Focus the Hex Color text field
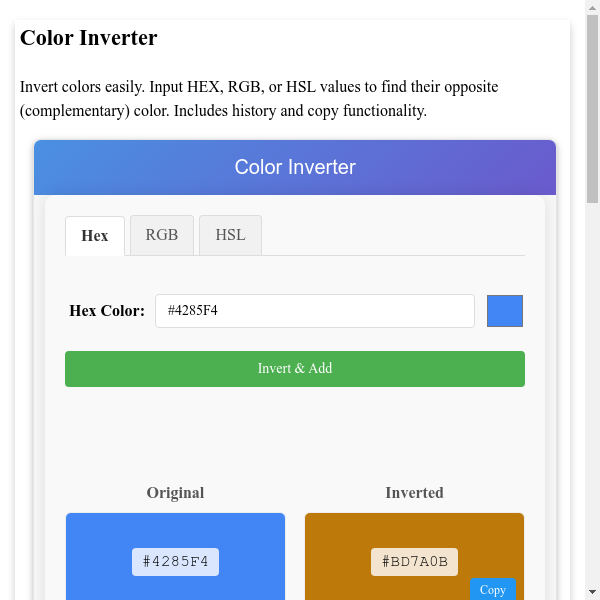 (314, 311)
